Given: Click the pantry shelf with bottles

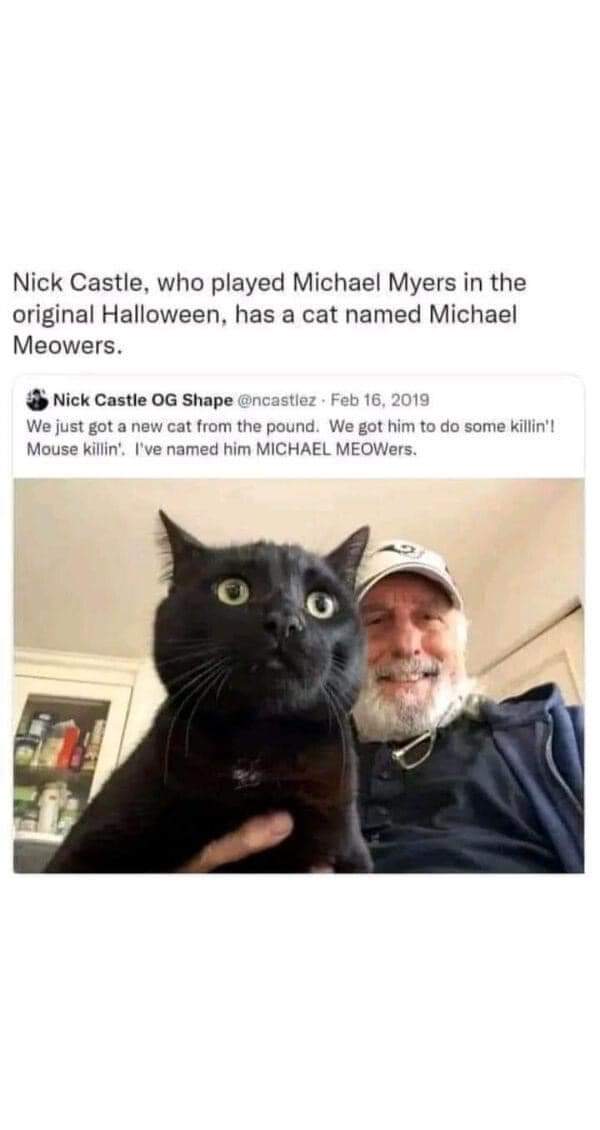Looking at the screenshot, I should coord(56,768).
